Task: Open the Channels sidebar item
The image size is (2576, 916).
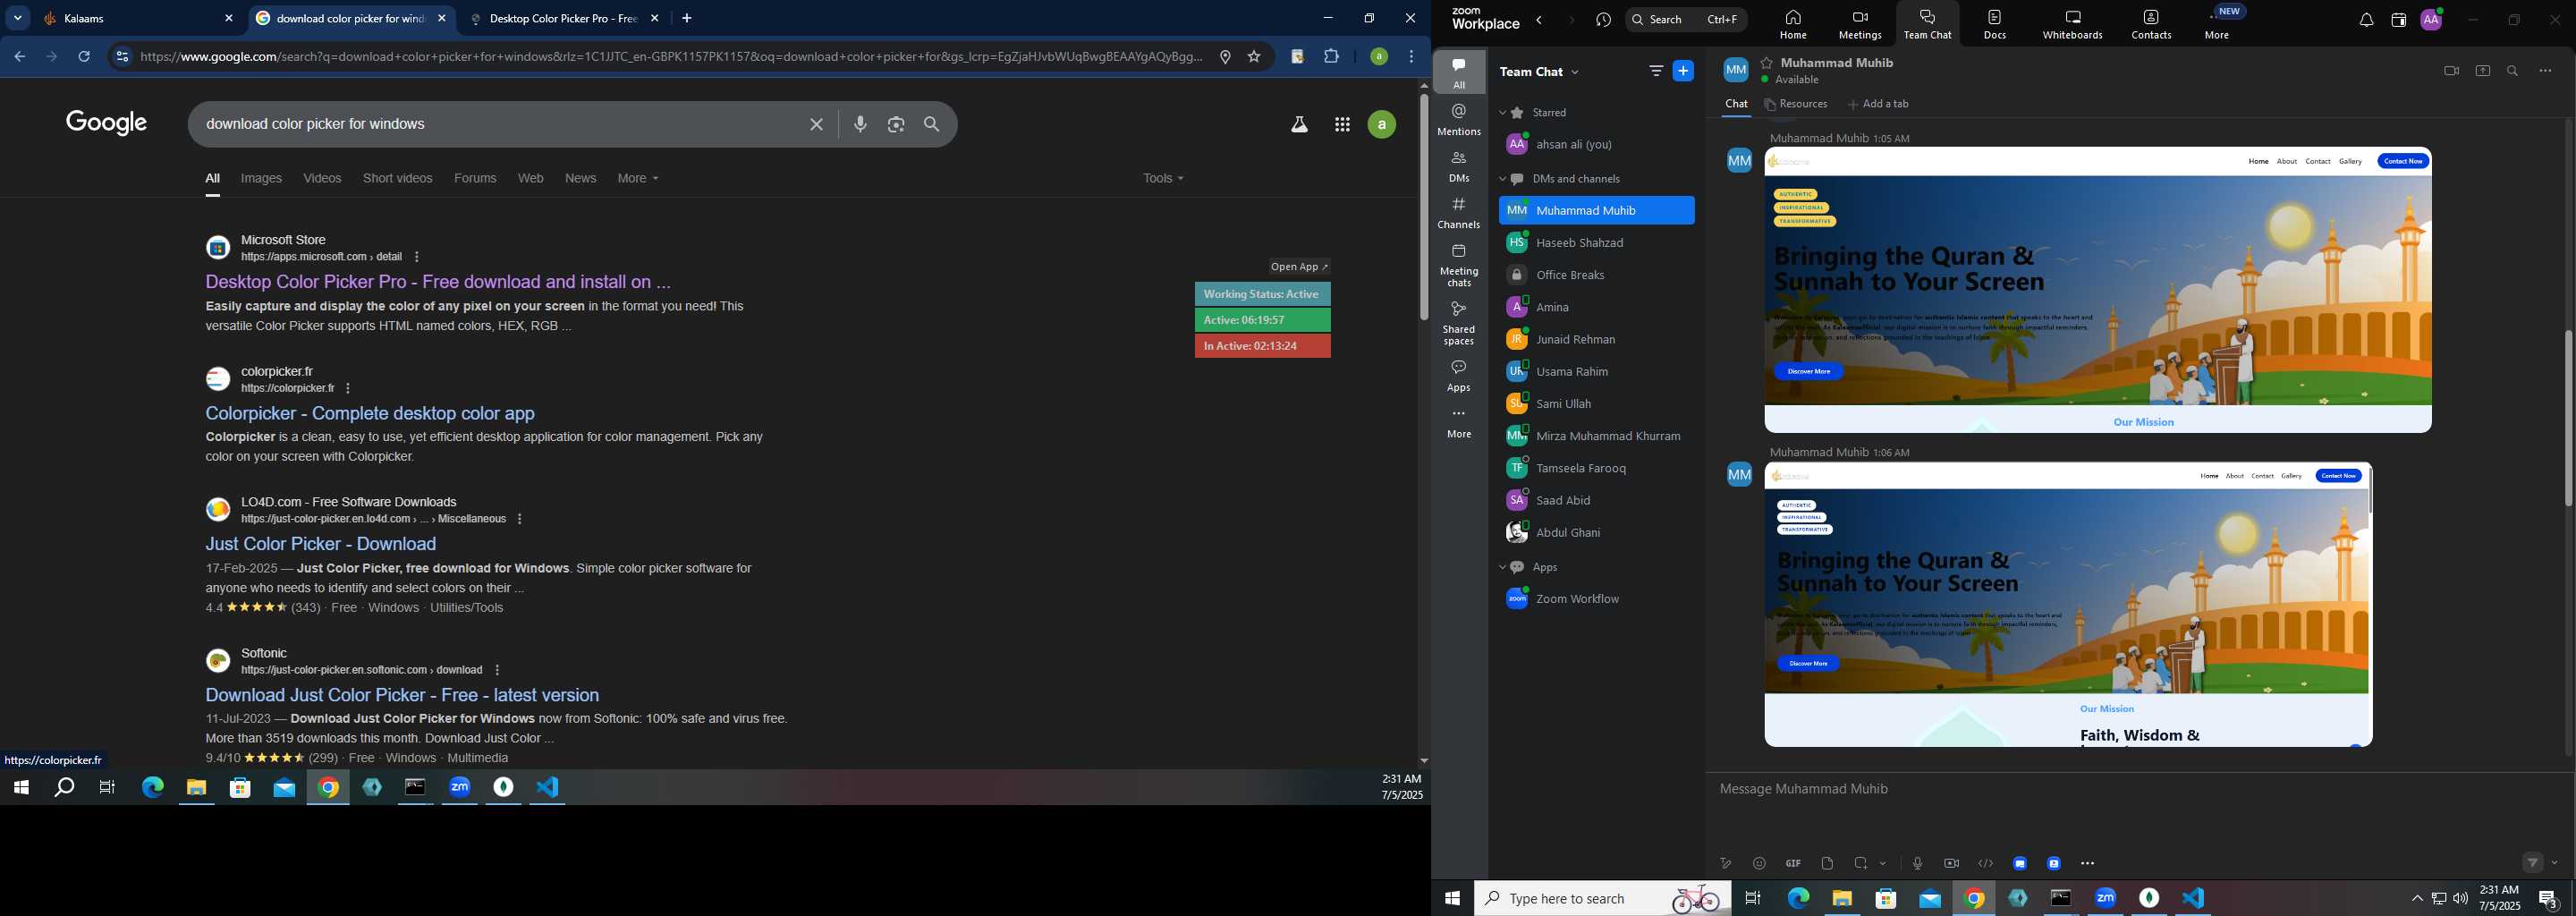Action: (x=1459, y=213)
